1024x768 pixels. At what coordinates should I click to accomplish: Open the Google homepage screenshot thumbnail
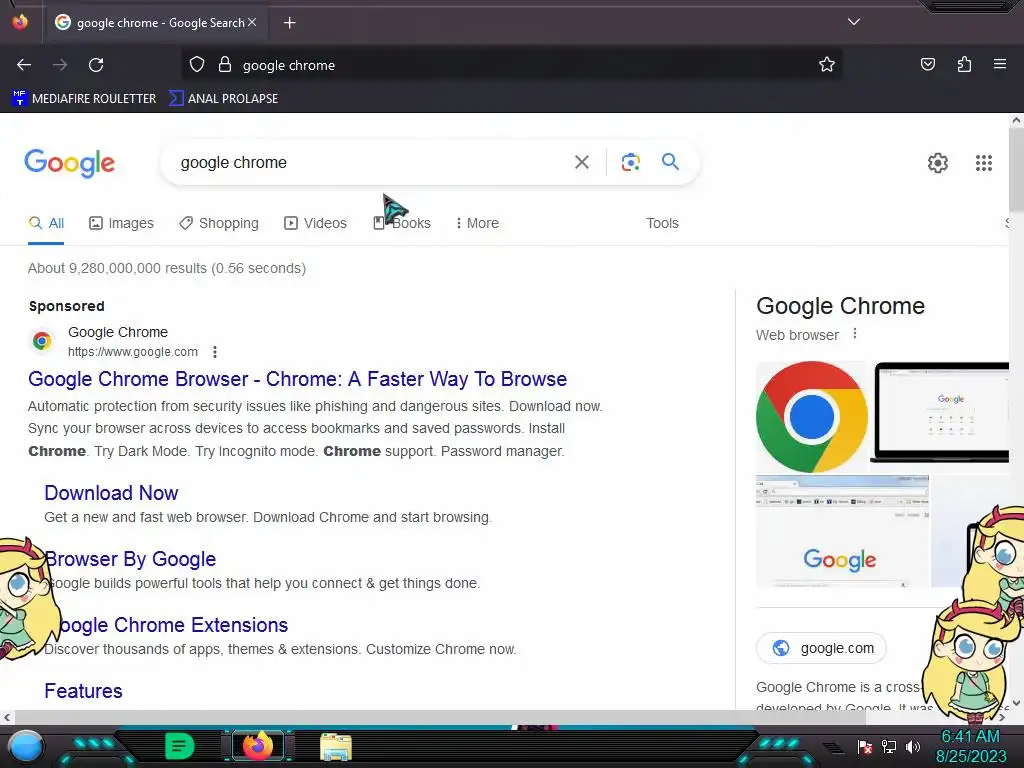[x=842, y=531]
